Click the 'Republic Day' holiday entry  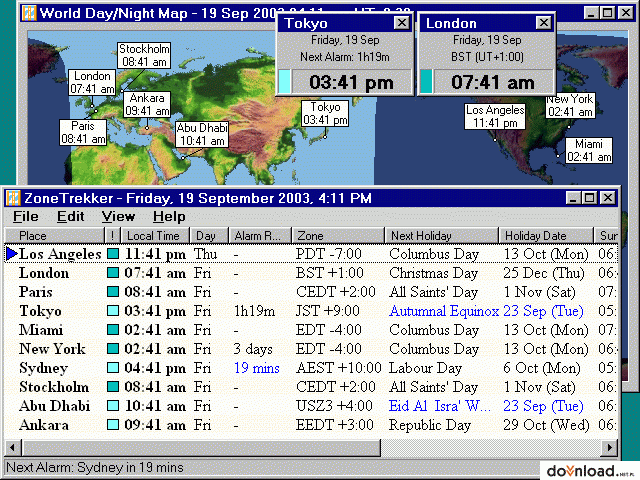point(430,425)
